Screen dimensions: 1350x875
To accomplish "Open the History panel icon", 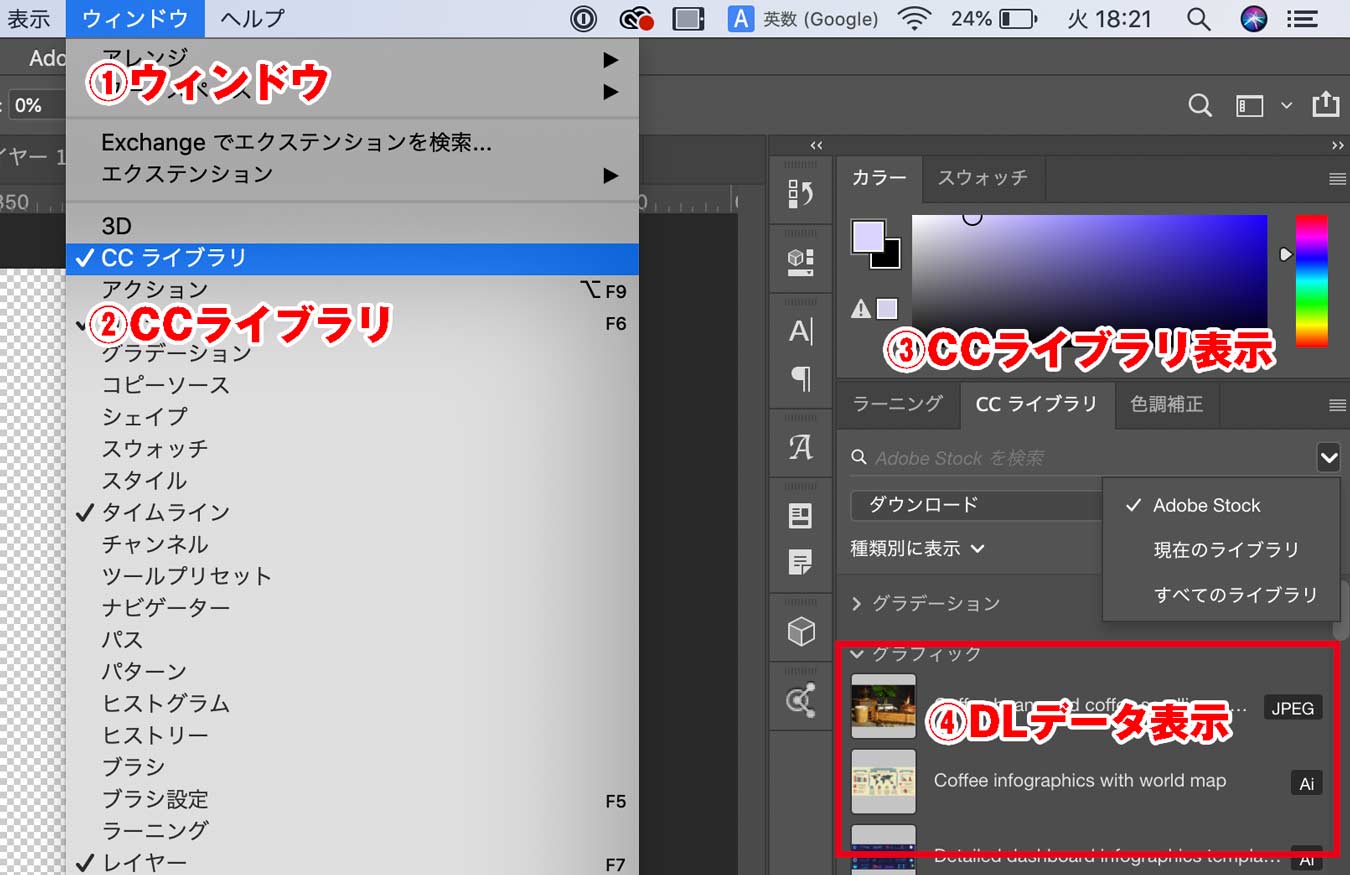I will point(801,193).
